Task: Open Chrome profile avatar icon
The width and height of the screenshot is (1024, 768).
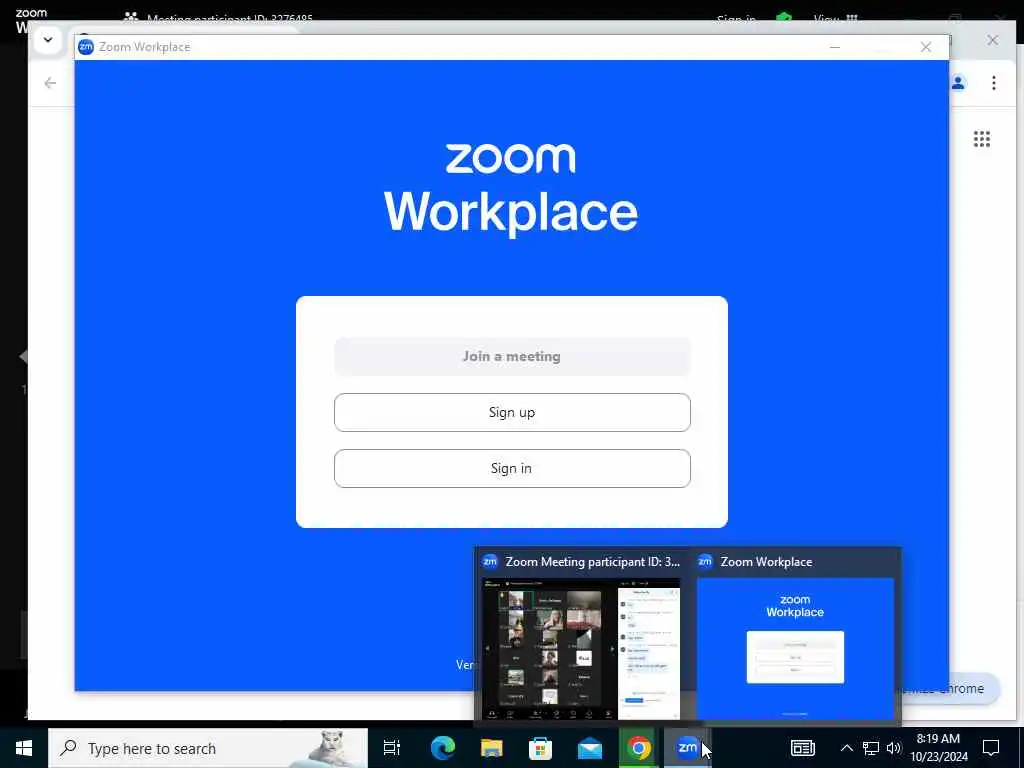Action: point(958,83)
